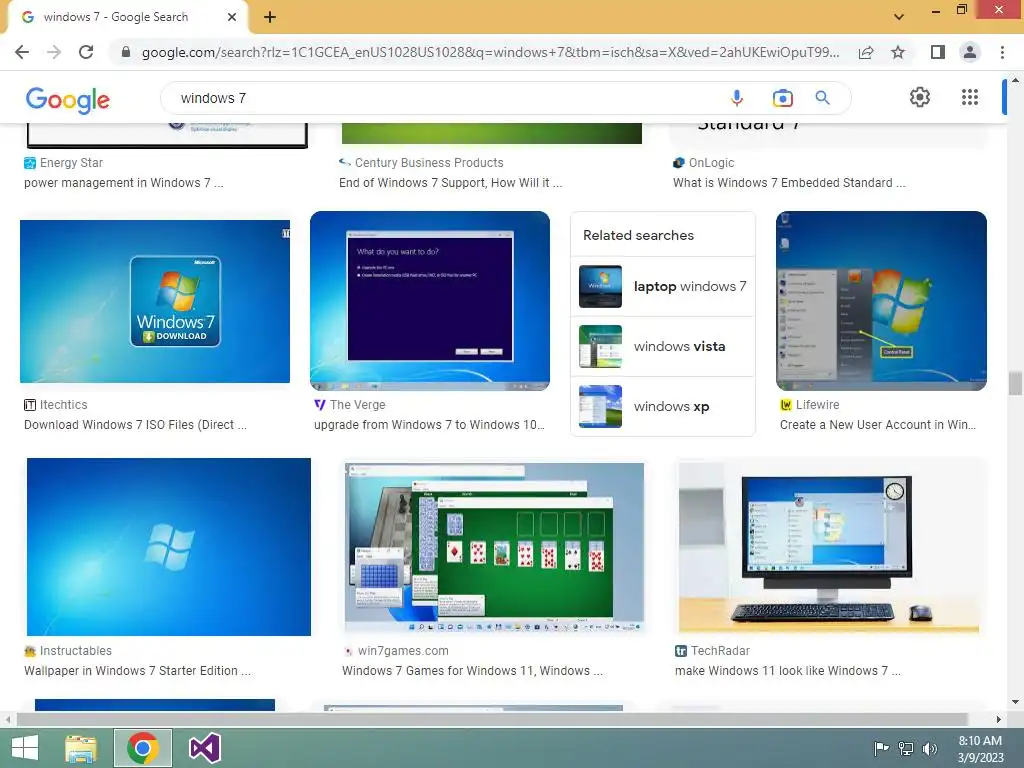Click the Google logo

tap(68, 100)
